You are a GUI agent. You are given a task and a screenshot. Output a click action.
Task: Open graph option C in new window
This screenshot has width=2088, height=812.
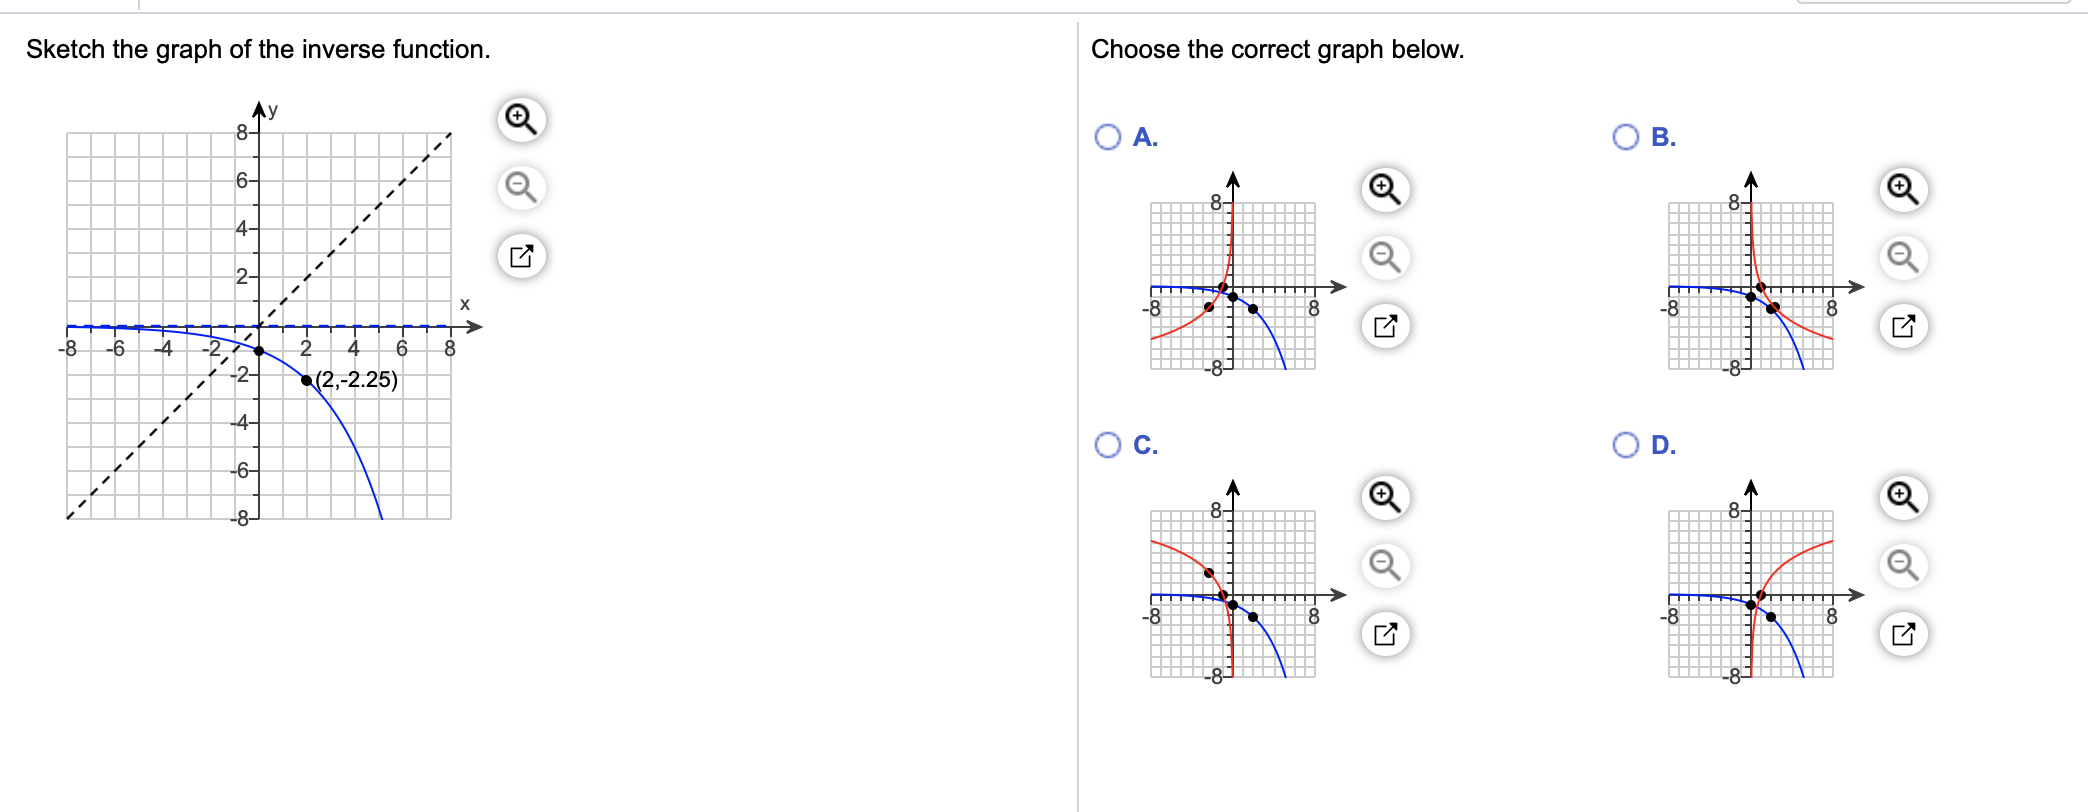(1385, 634)
